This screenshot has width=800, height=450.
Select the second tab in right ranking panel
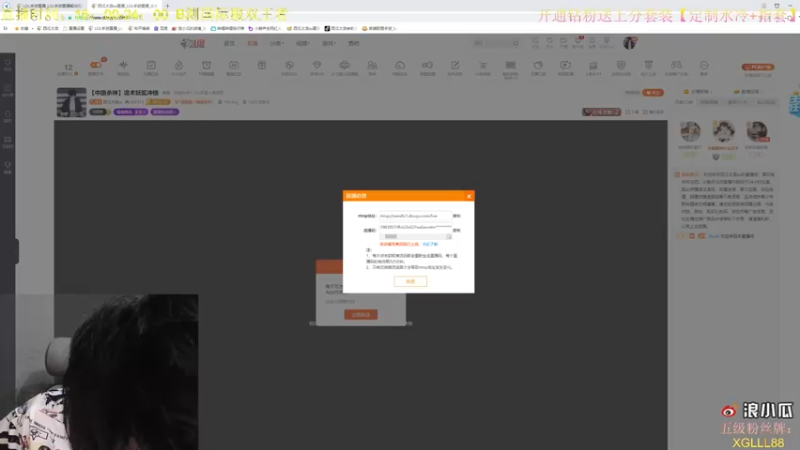coord(709,102)
